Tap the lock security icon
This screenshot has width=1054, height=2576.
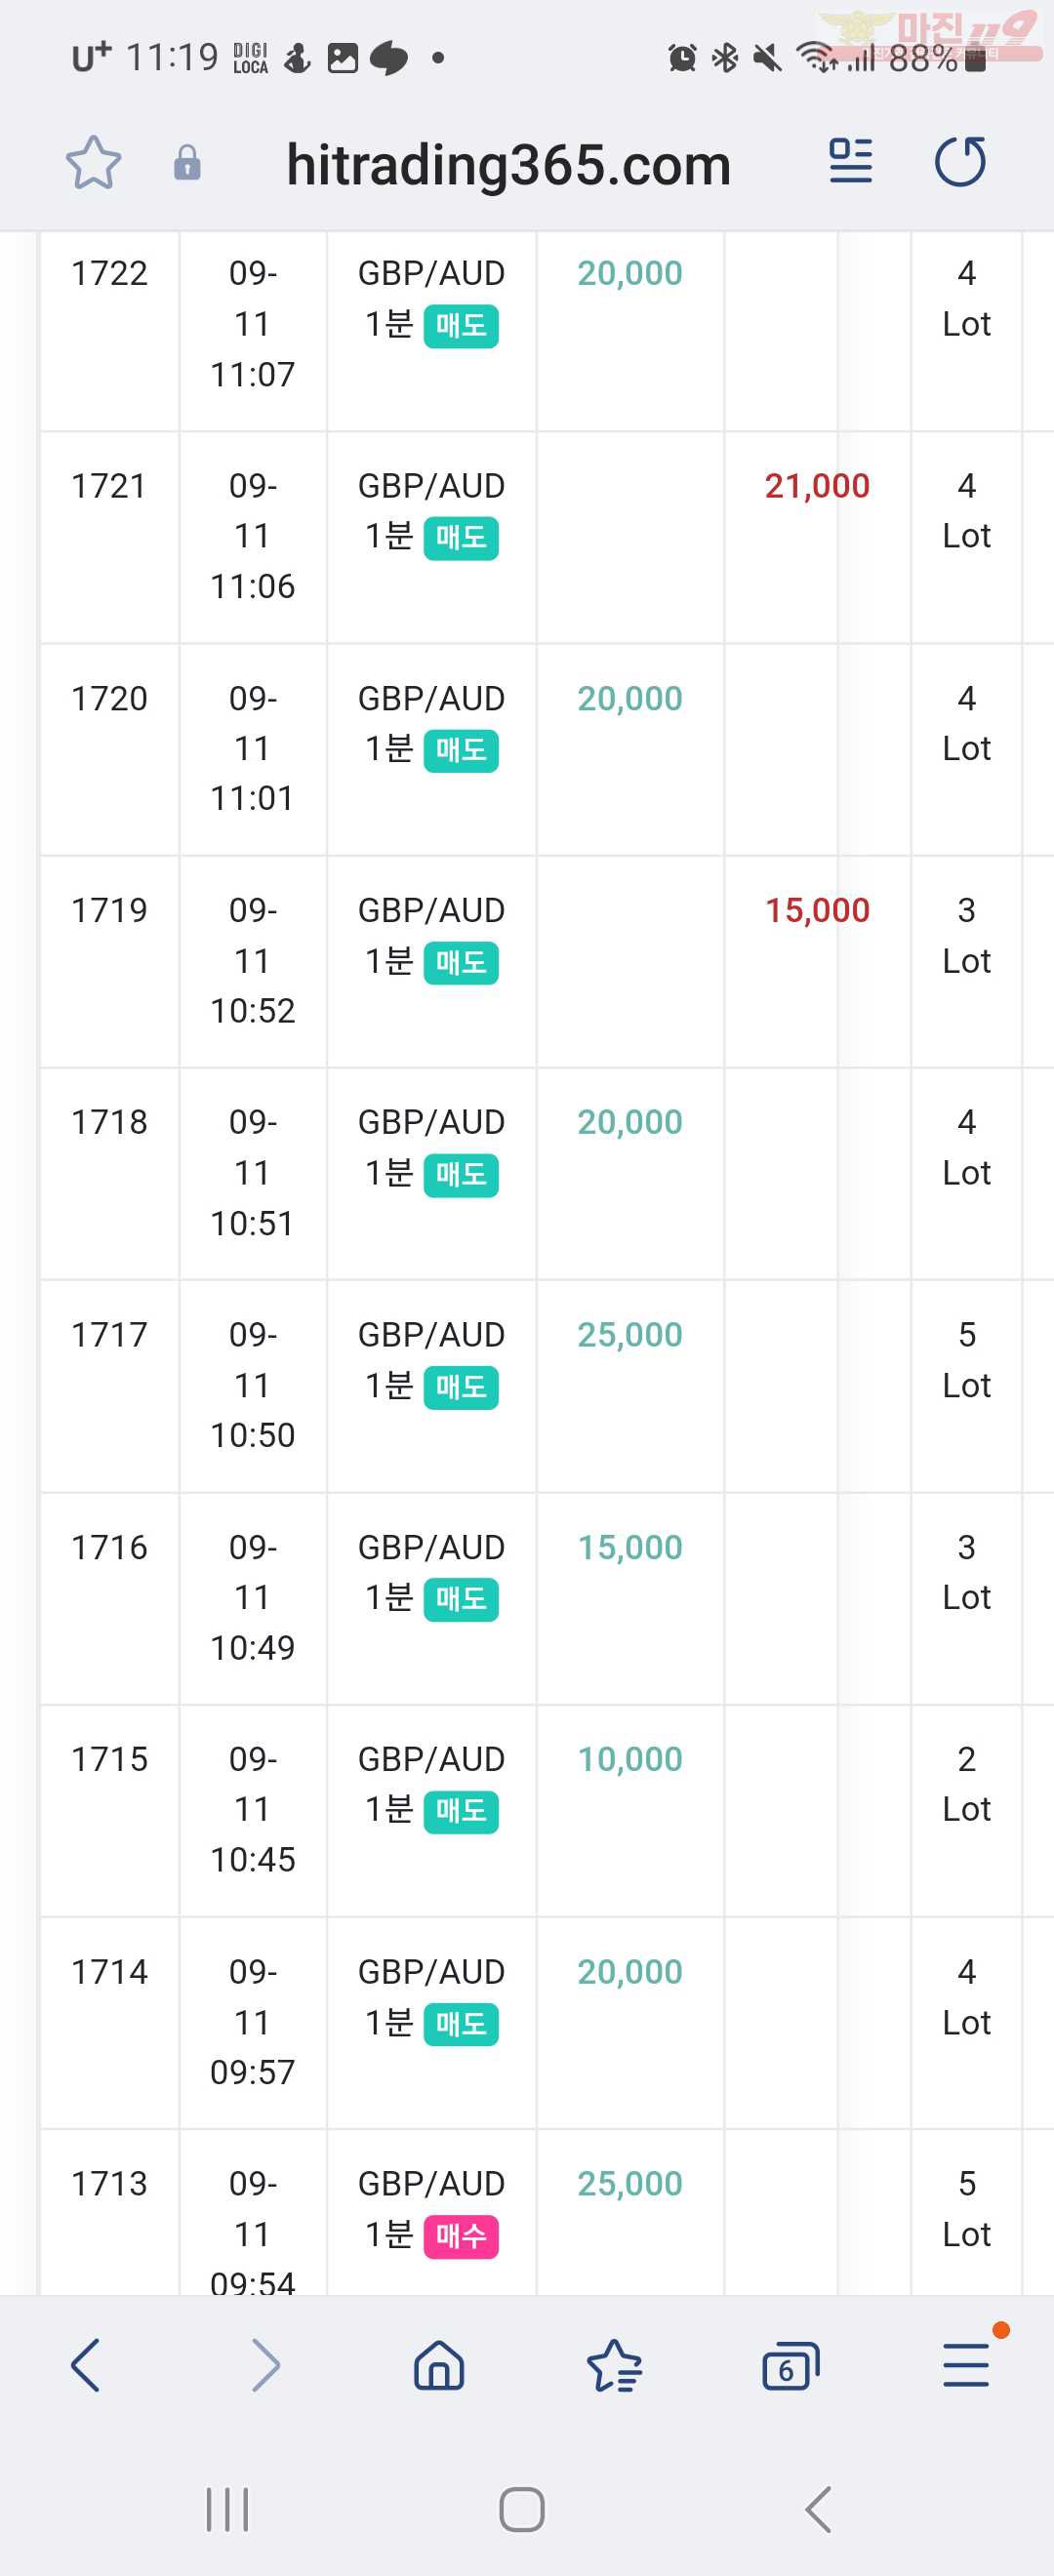tap(187, 163)
